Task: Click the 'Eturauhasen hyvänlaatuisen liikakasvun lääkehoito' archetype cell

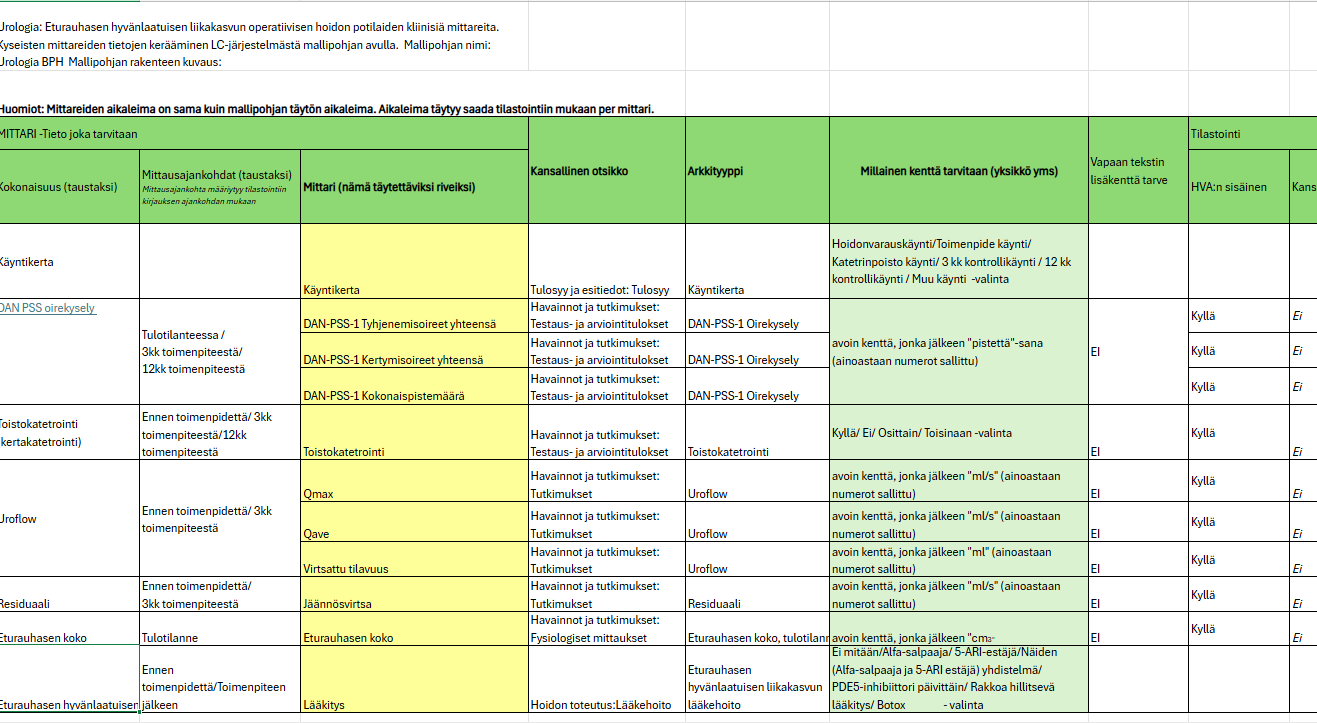Action: click(x=757, y=679)
